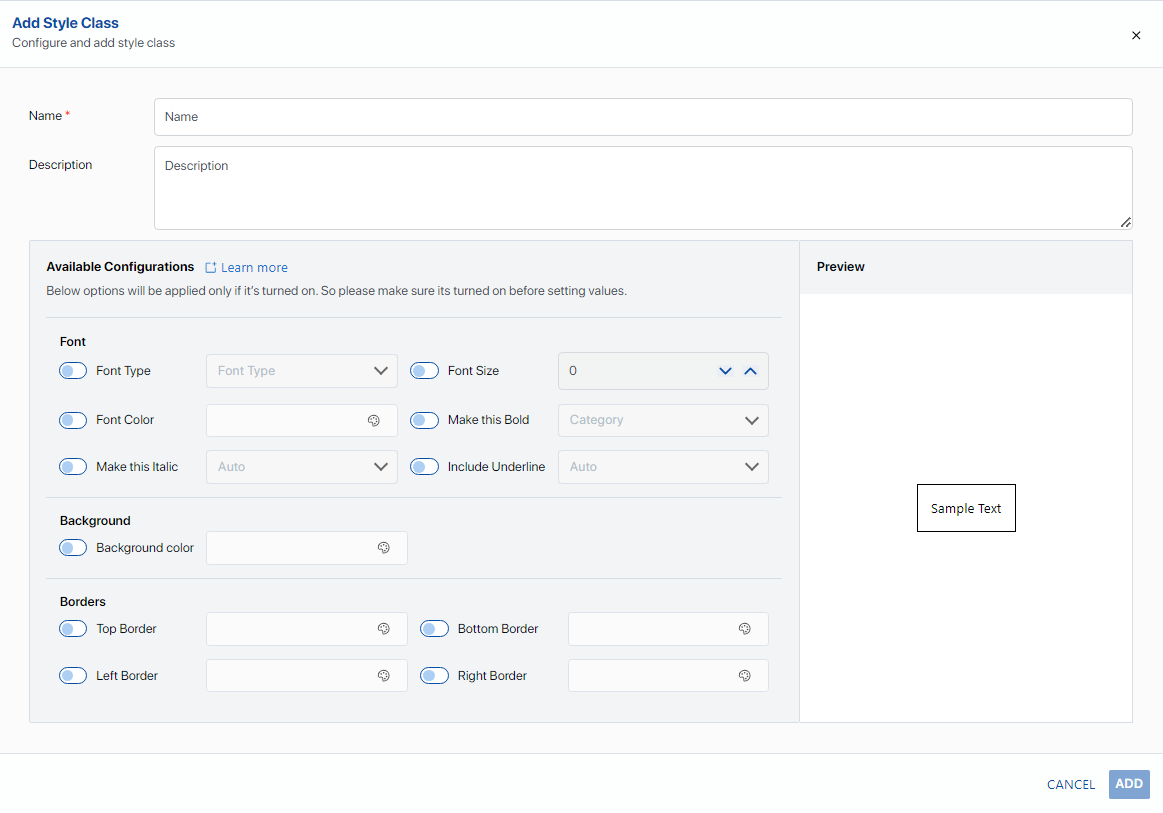The height and width of the screenshot is (813, 1163).
Task: Click the CANCEL button
Action: coord(1070,784)
